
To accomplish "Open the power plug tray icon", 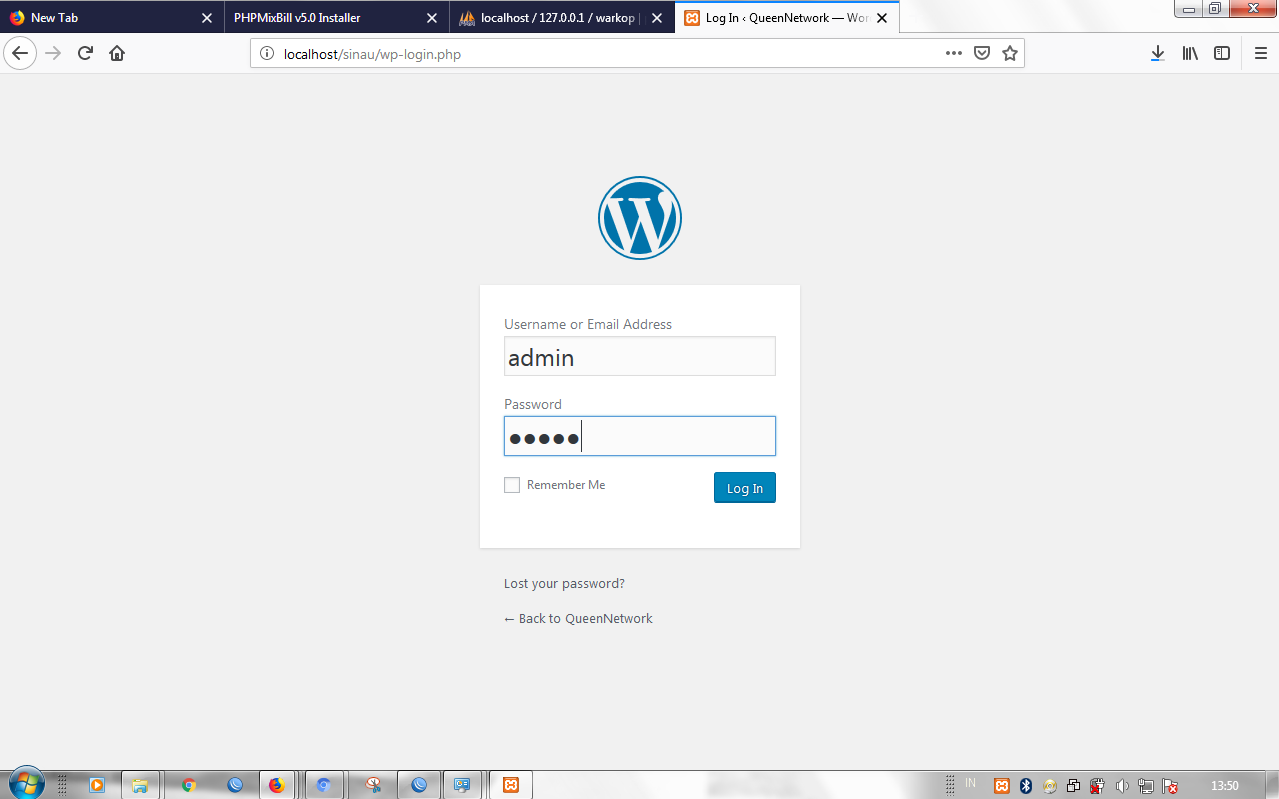I will pyautogui.click(x=1097, y=786).
